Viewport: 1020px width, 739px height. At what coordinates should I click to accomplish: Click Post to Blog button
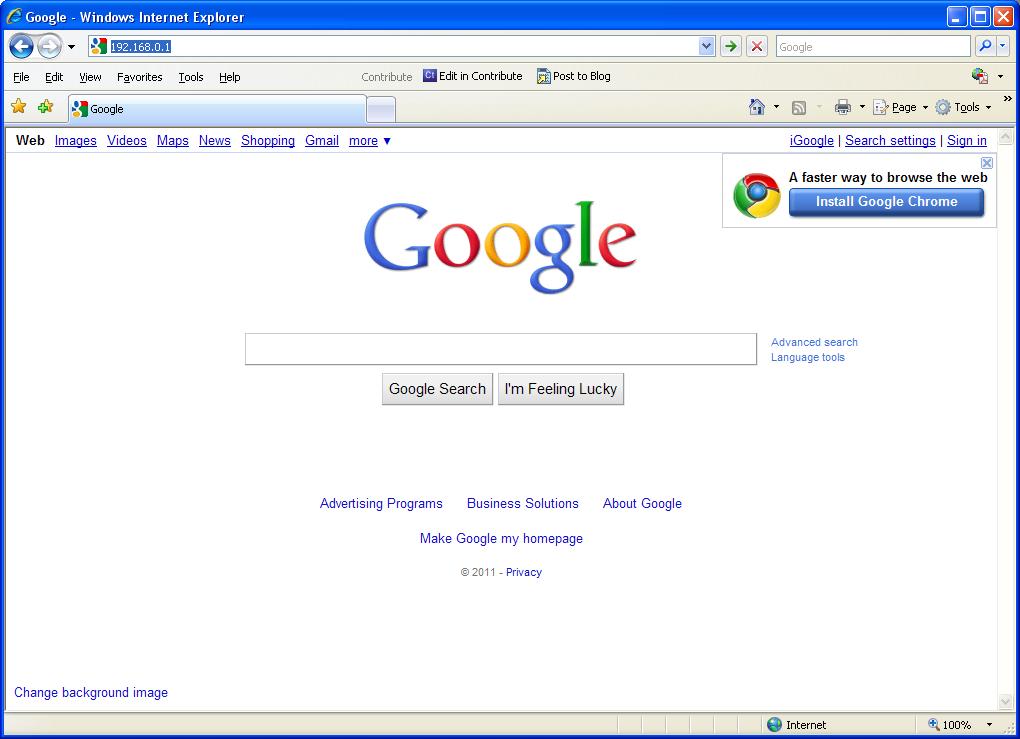click(574, 76)
